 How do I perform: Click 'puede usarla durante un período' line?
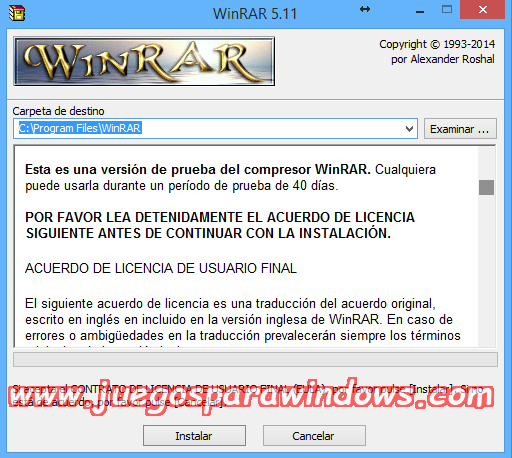tap(182, 186)
